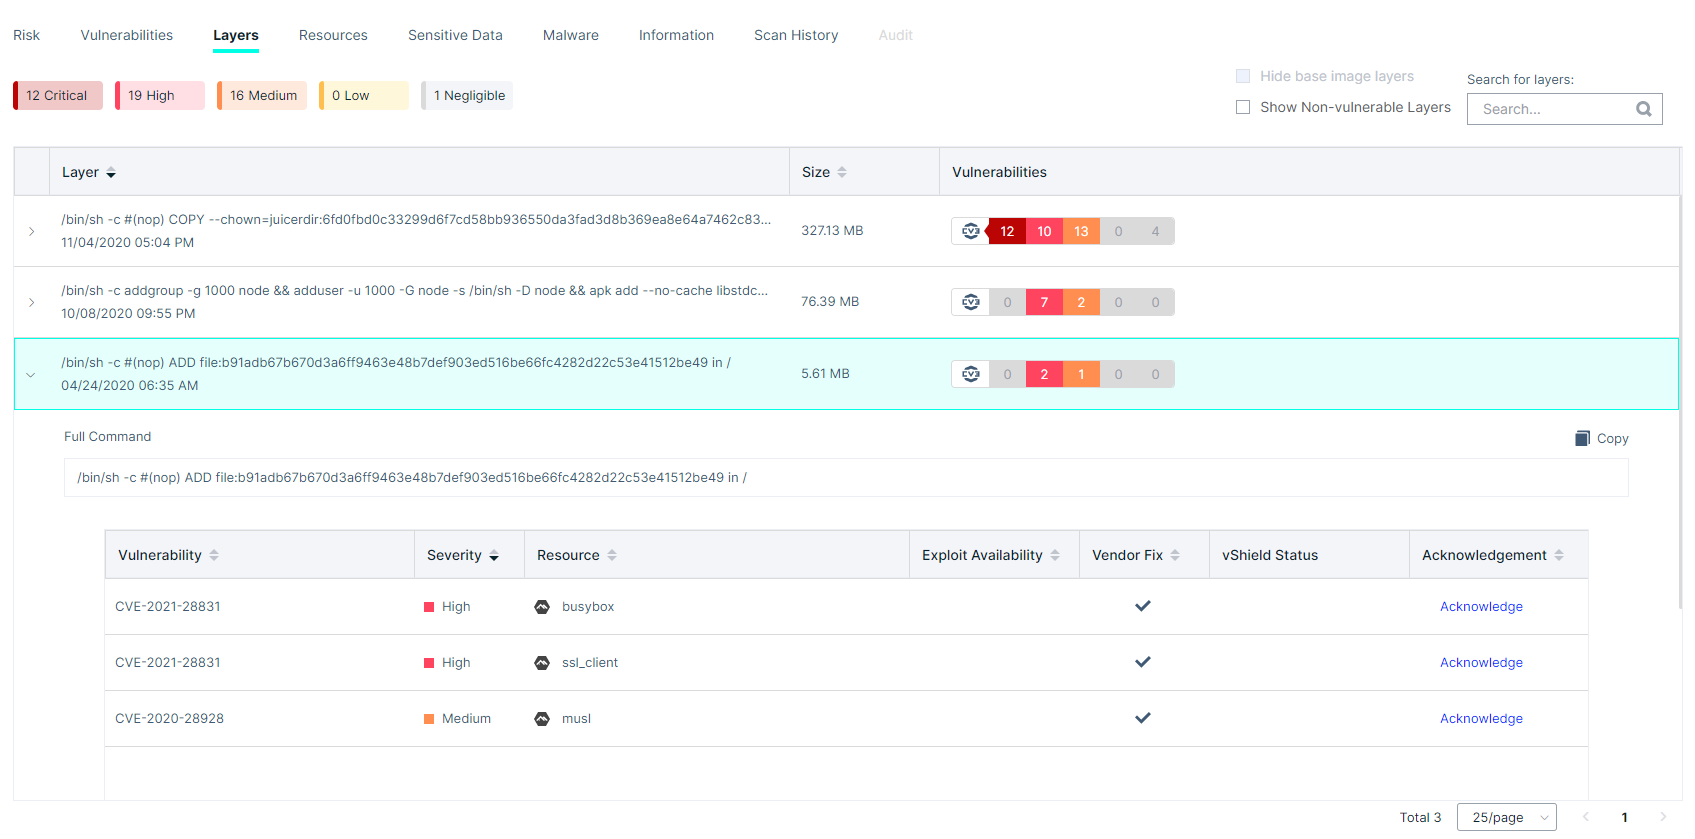Click the Medium severity label for musl

(x=466, y=719)
